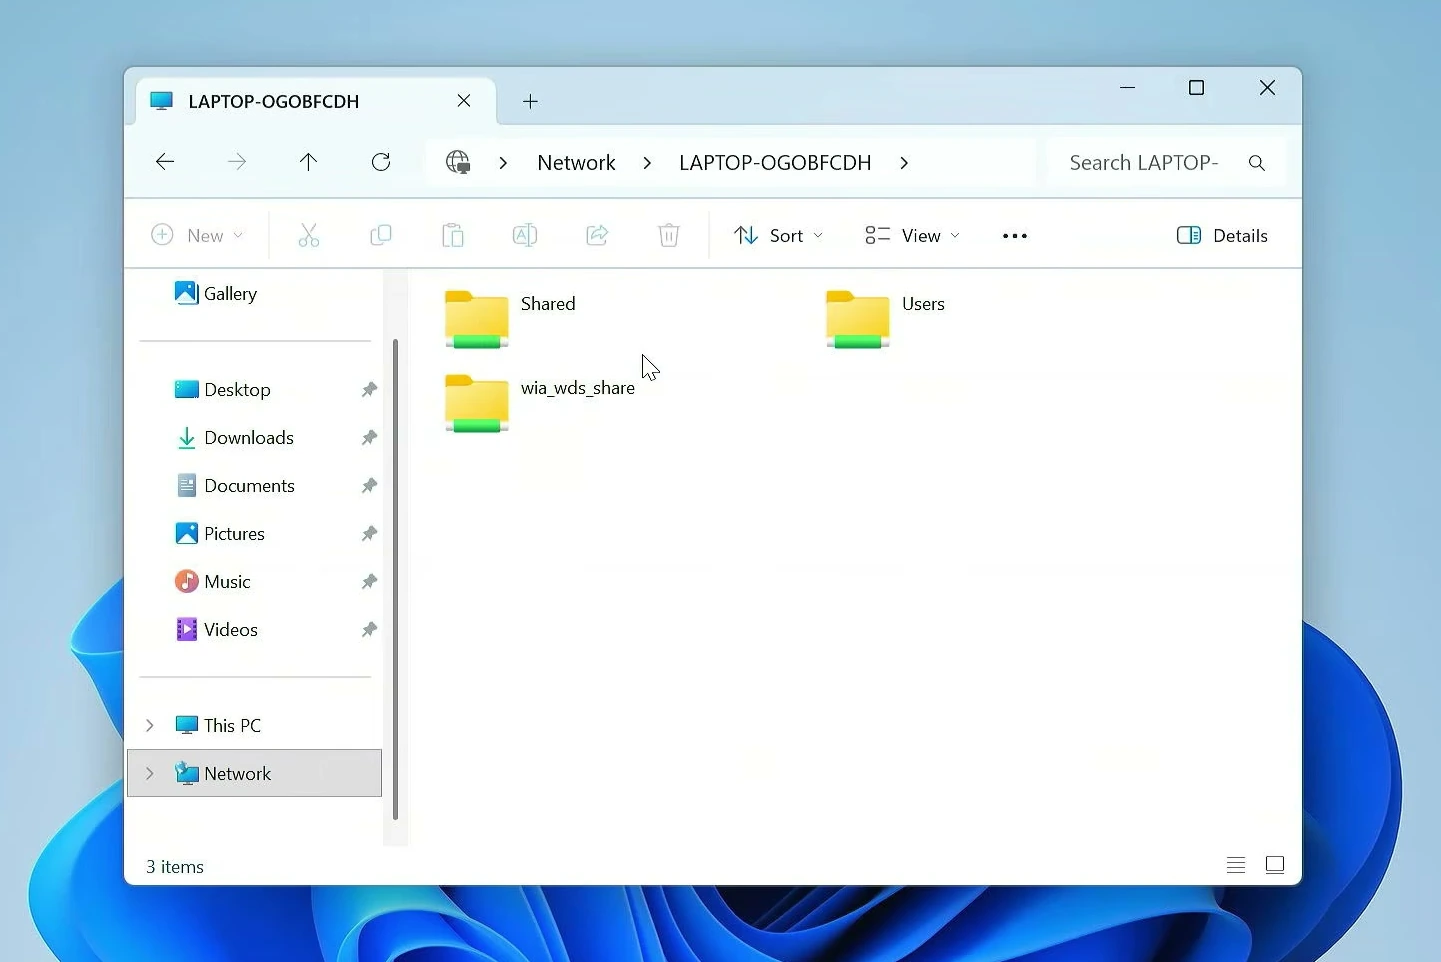Click the Rename icon in toolbar

tap(525, 236)
